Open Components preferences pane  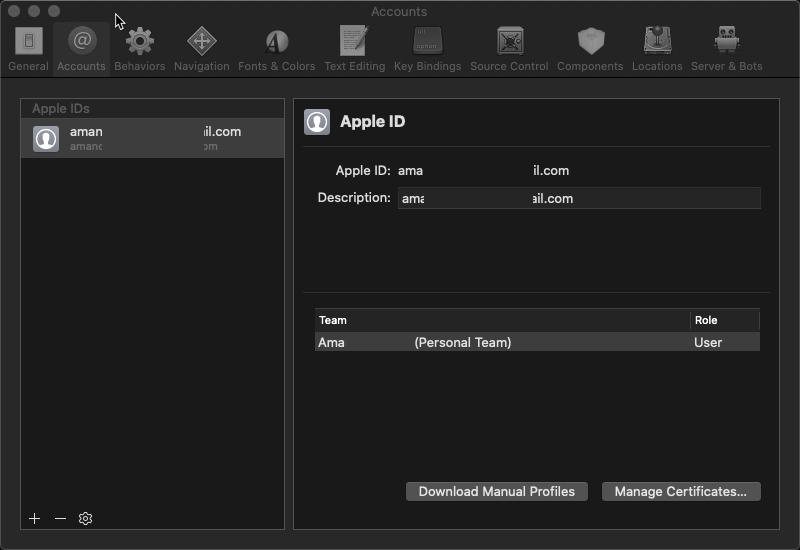coord(590,49)
